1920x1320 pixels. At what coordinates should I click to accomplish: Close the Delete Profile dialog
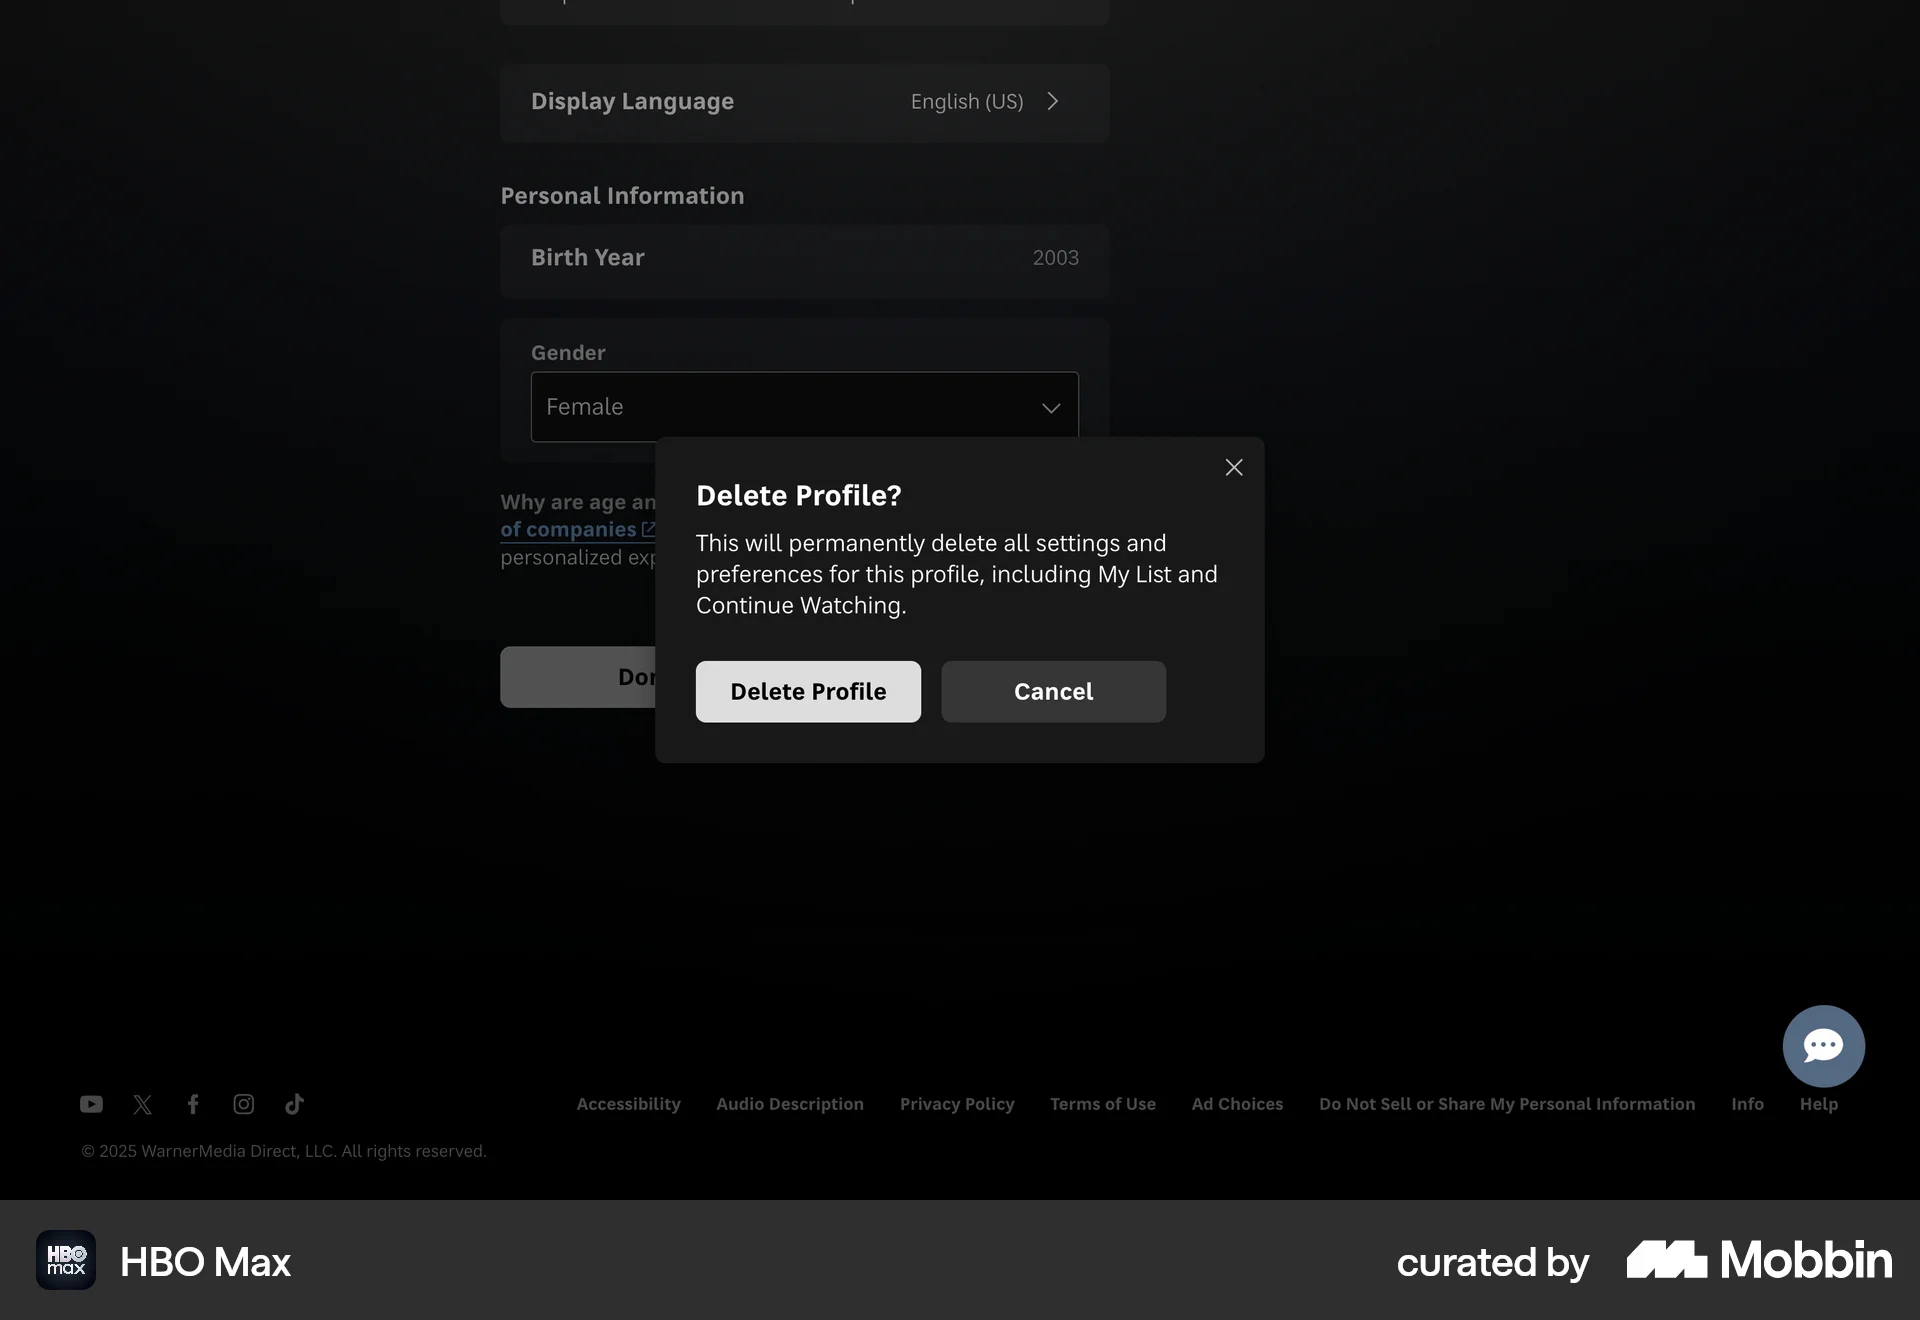click(1232, 467)
